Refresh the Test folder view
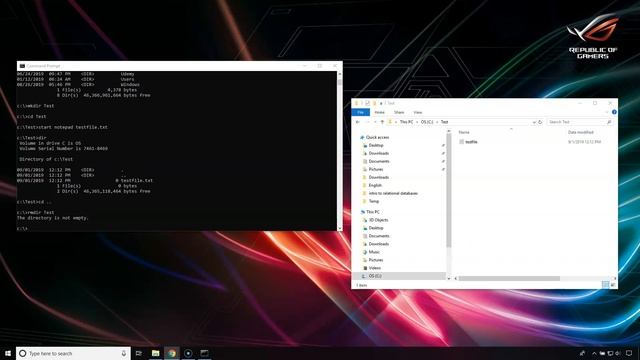Screen dimensions: 640x360 click(540, 122)
